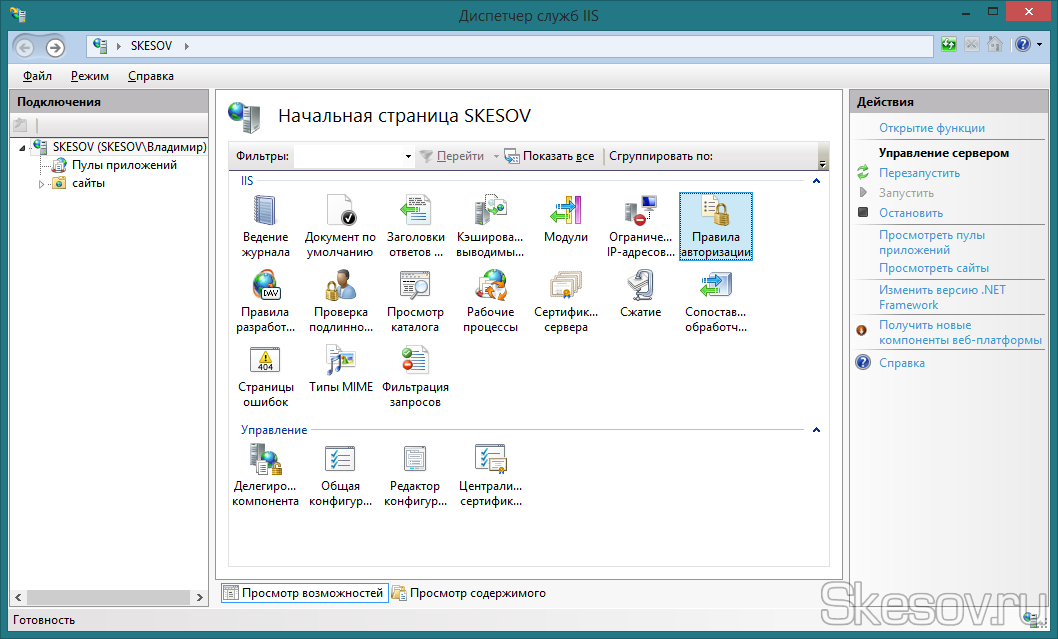Viewport: 1058px width, 639px height.
Task: Select Правила авторизации icon
Action: click(x=715, y=226)
